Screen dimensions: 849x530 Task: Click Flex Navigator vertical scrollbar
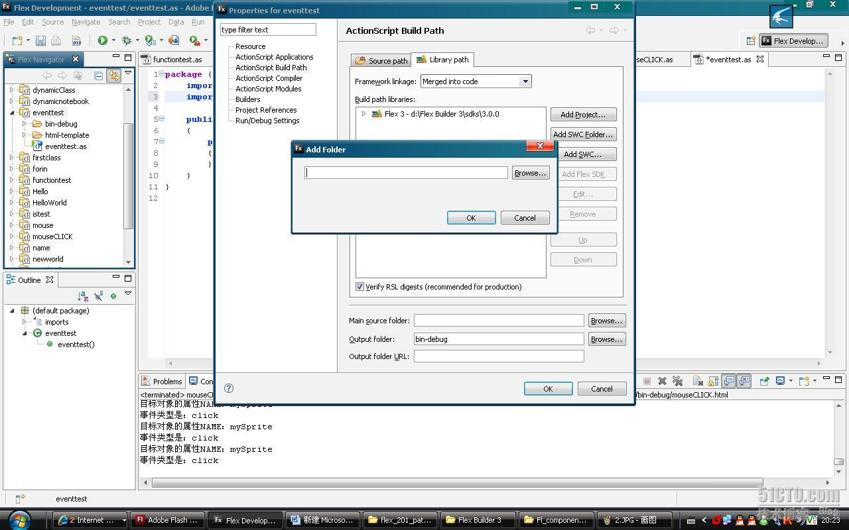click(x=128, y=176)
